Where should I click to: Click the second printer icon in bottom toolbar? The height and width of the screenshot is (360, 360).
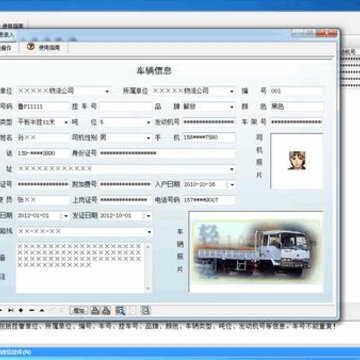click(106, 310)
